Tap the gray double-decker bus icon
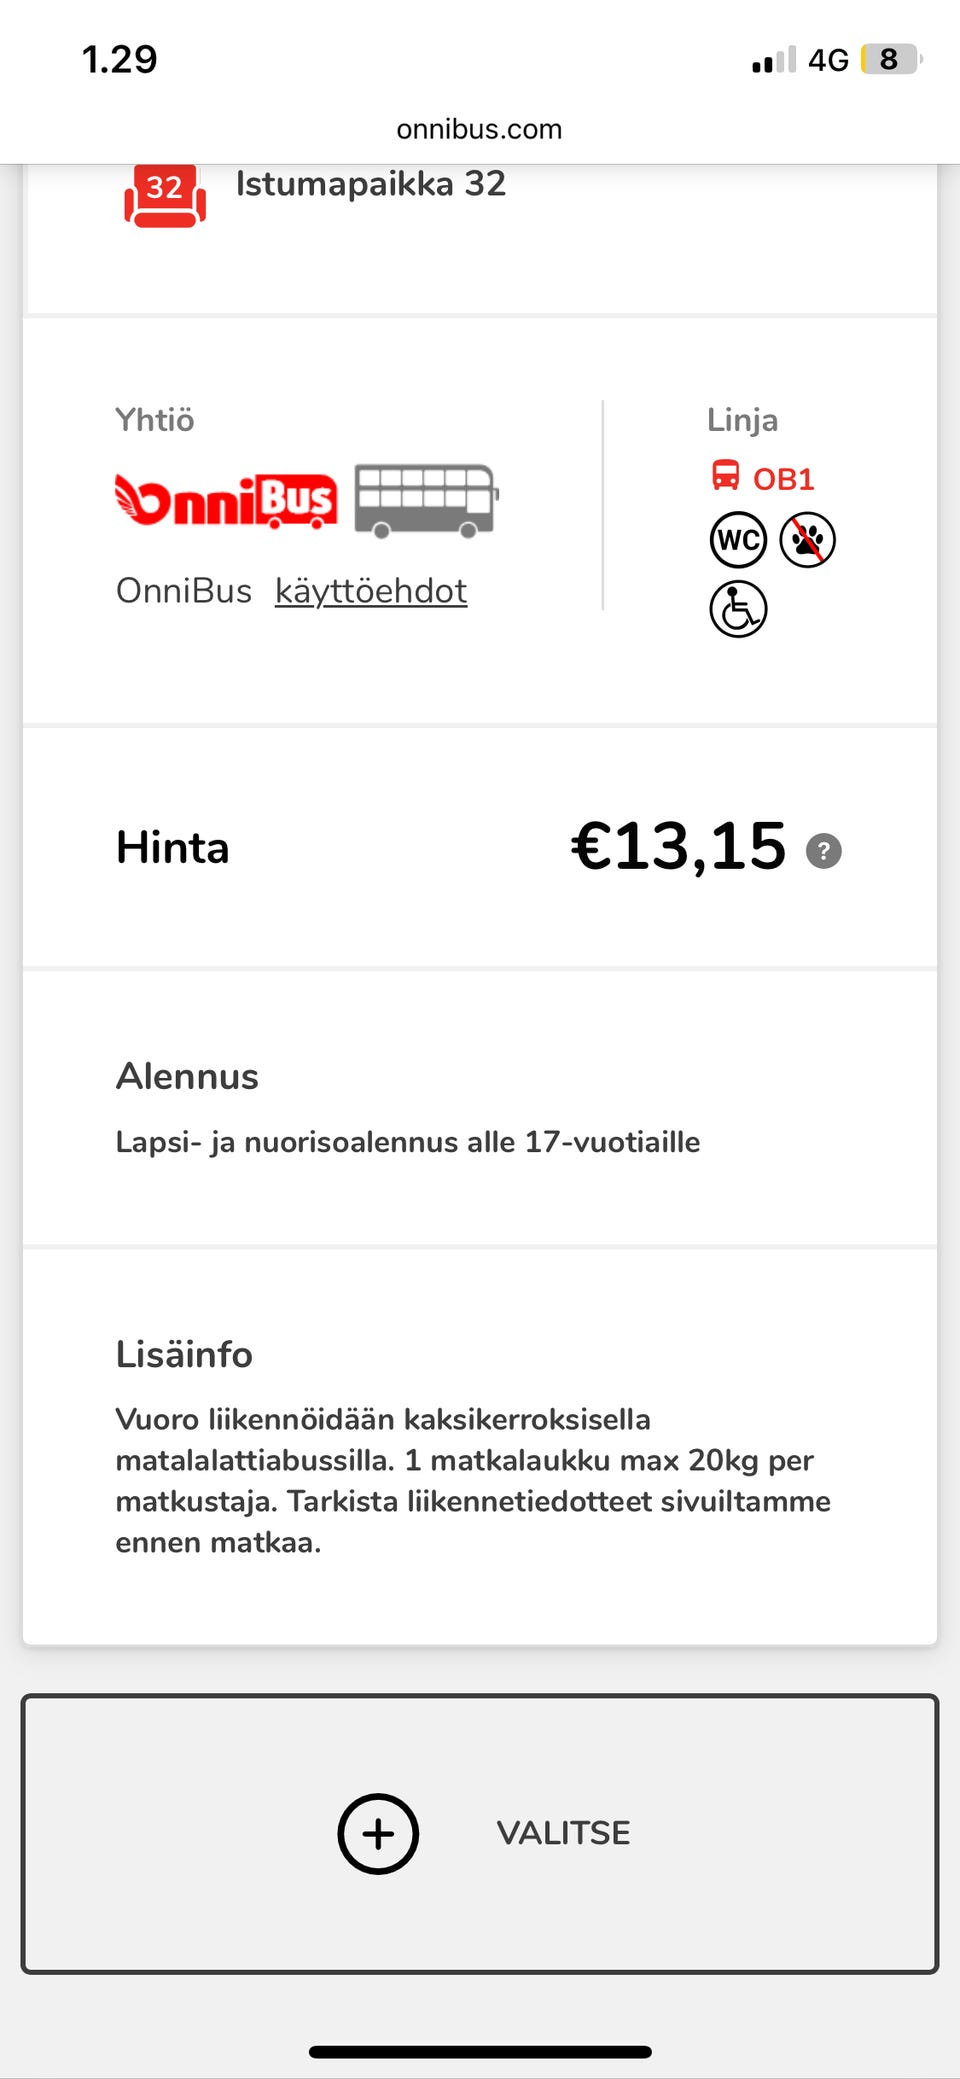The width and height of the screenshot is (960, 2079). [x=426, y=500]
